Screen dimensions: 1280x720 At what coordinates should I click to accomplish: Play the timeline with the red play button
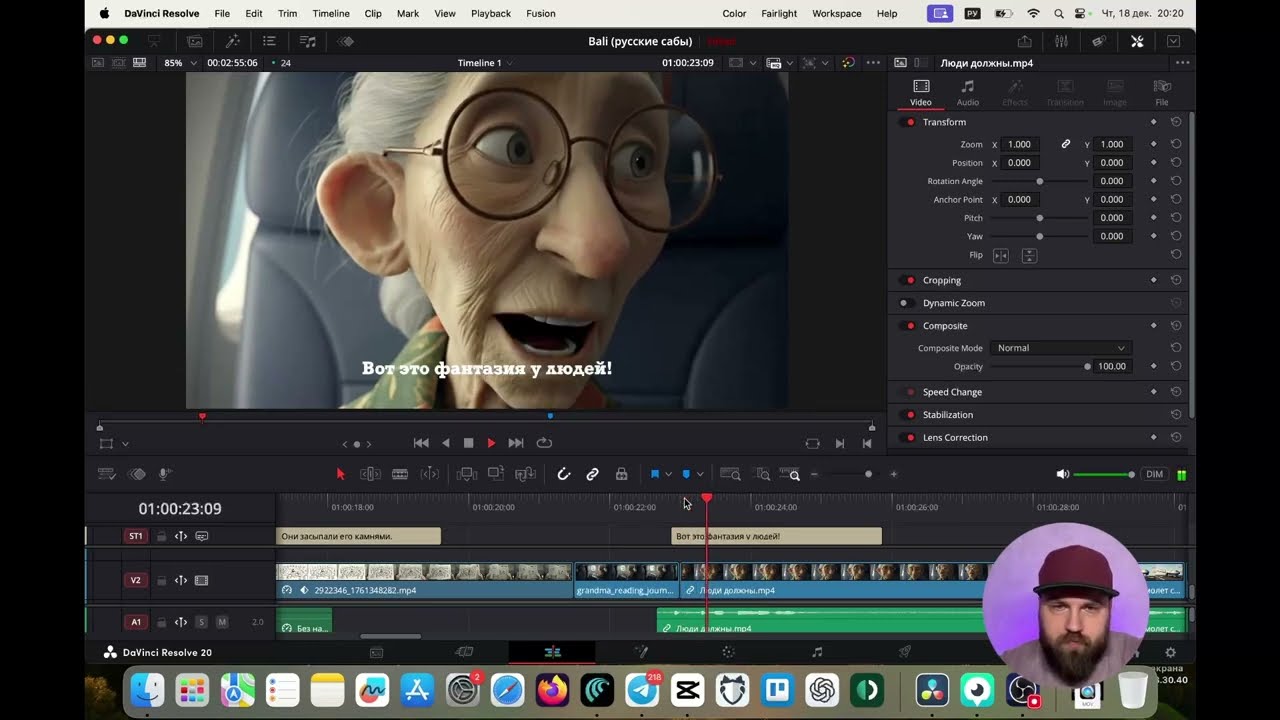(491, 443)
